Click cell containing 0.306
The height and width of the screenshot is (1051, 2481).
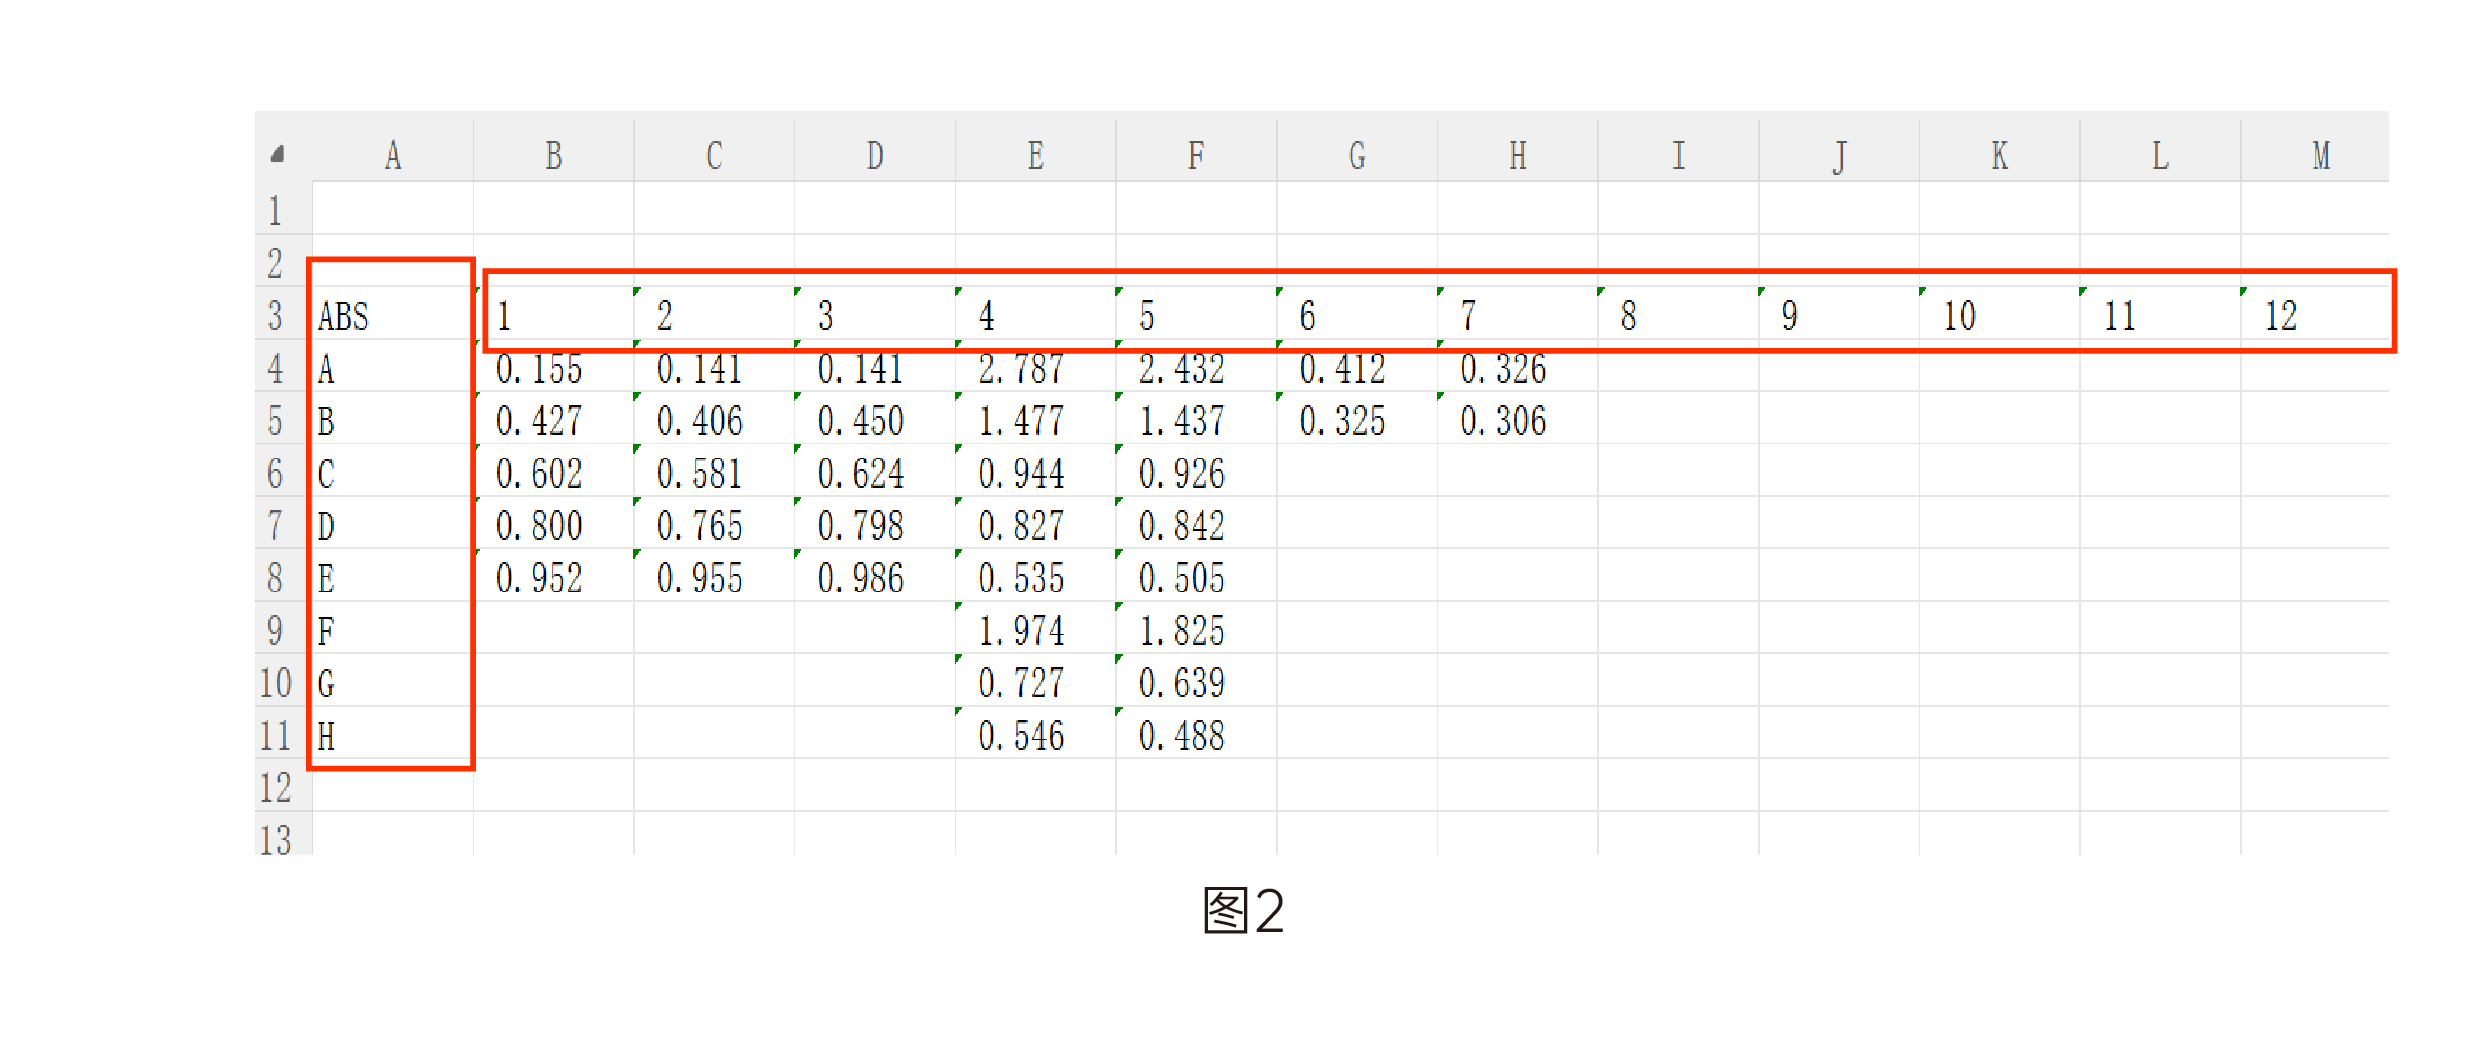pyautogui.click(x=1518, y=418)
